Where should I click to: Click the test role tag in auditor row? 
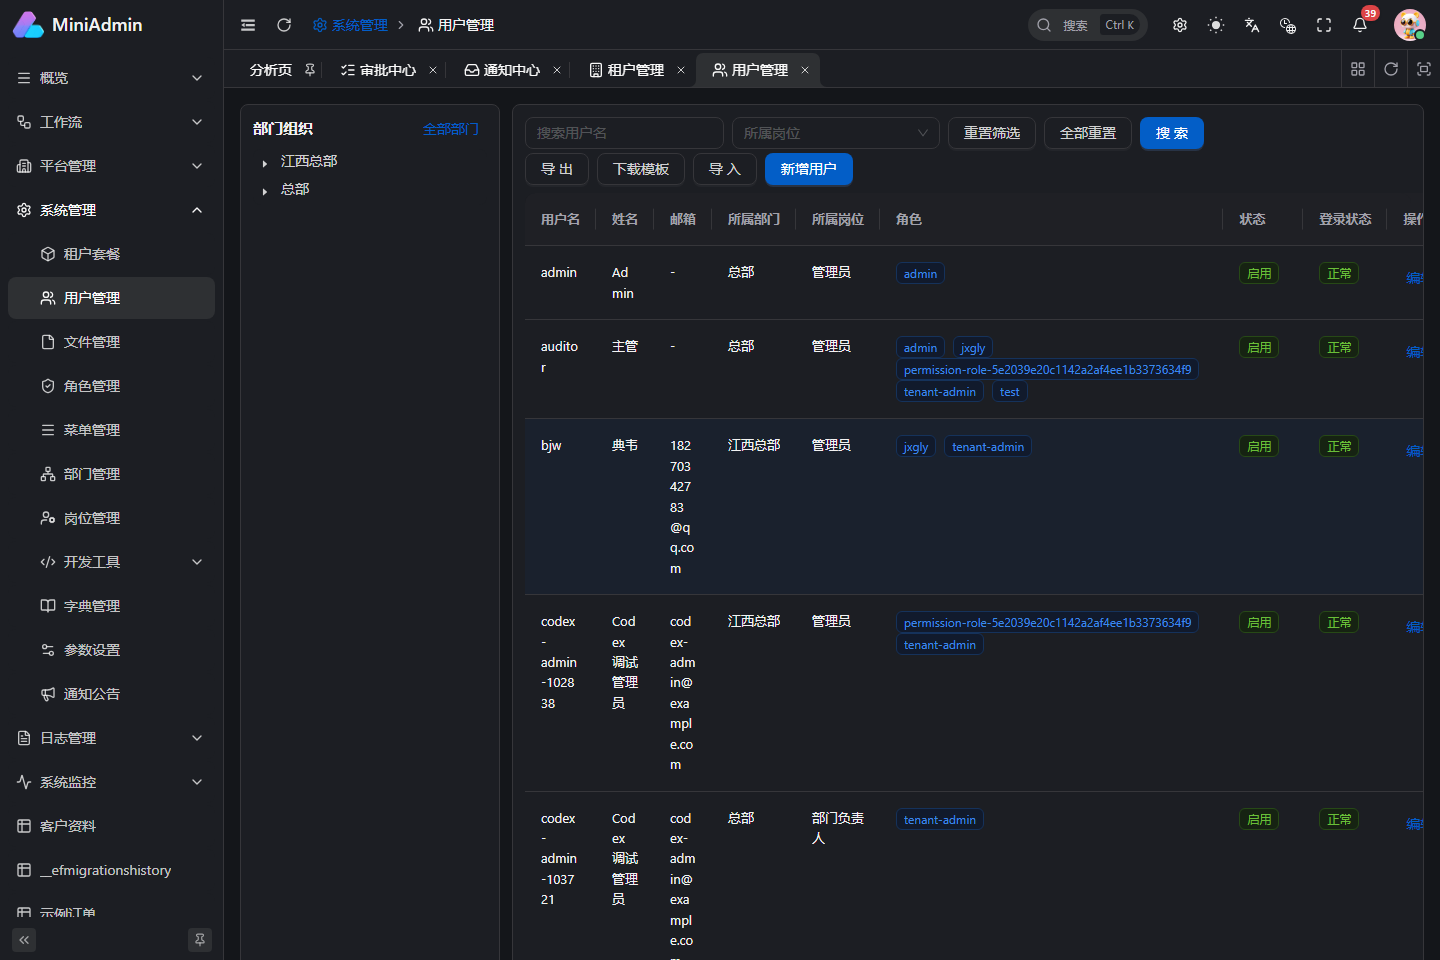point(1010,392)
